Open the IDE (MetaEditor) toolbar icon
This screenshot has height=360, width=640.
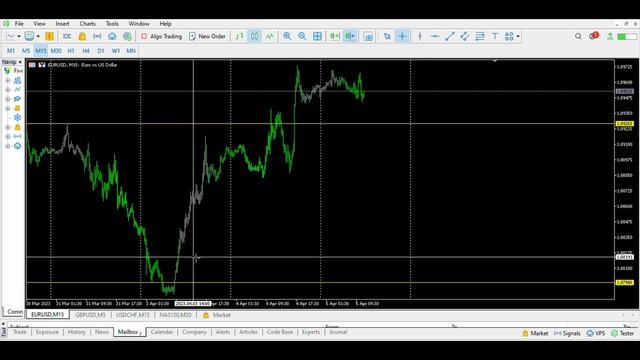click(67, 36)
